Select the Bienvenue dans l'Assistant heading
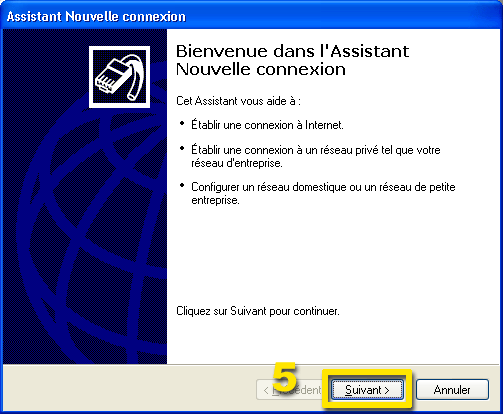 [292, 60]
